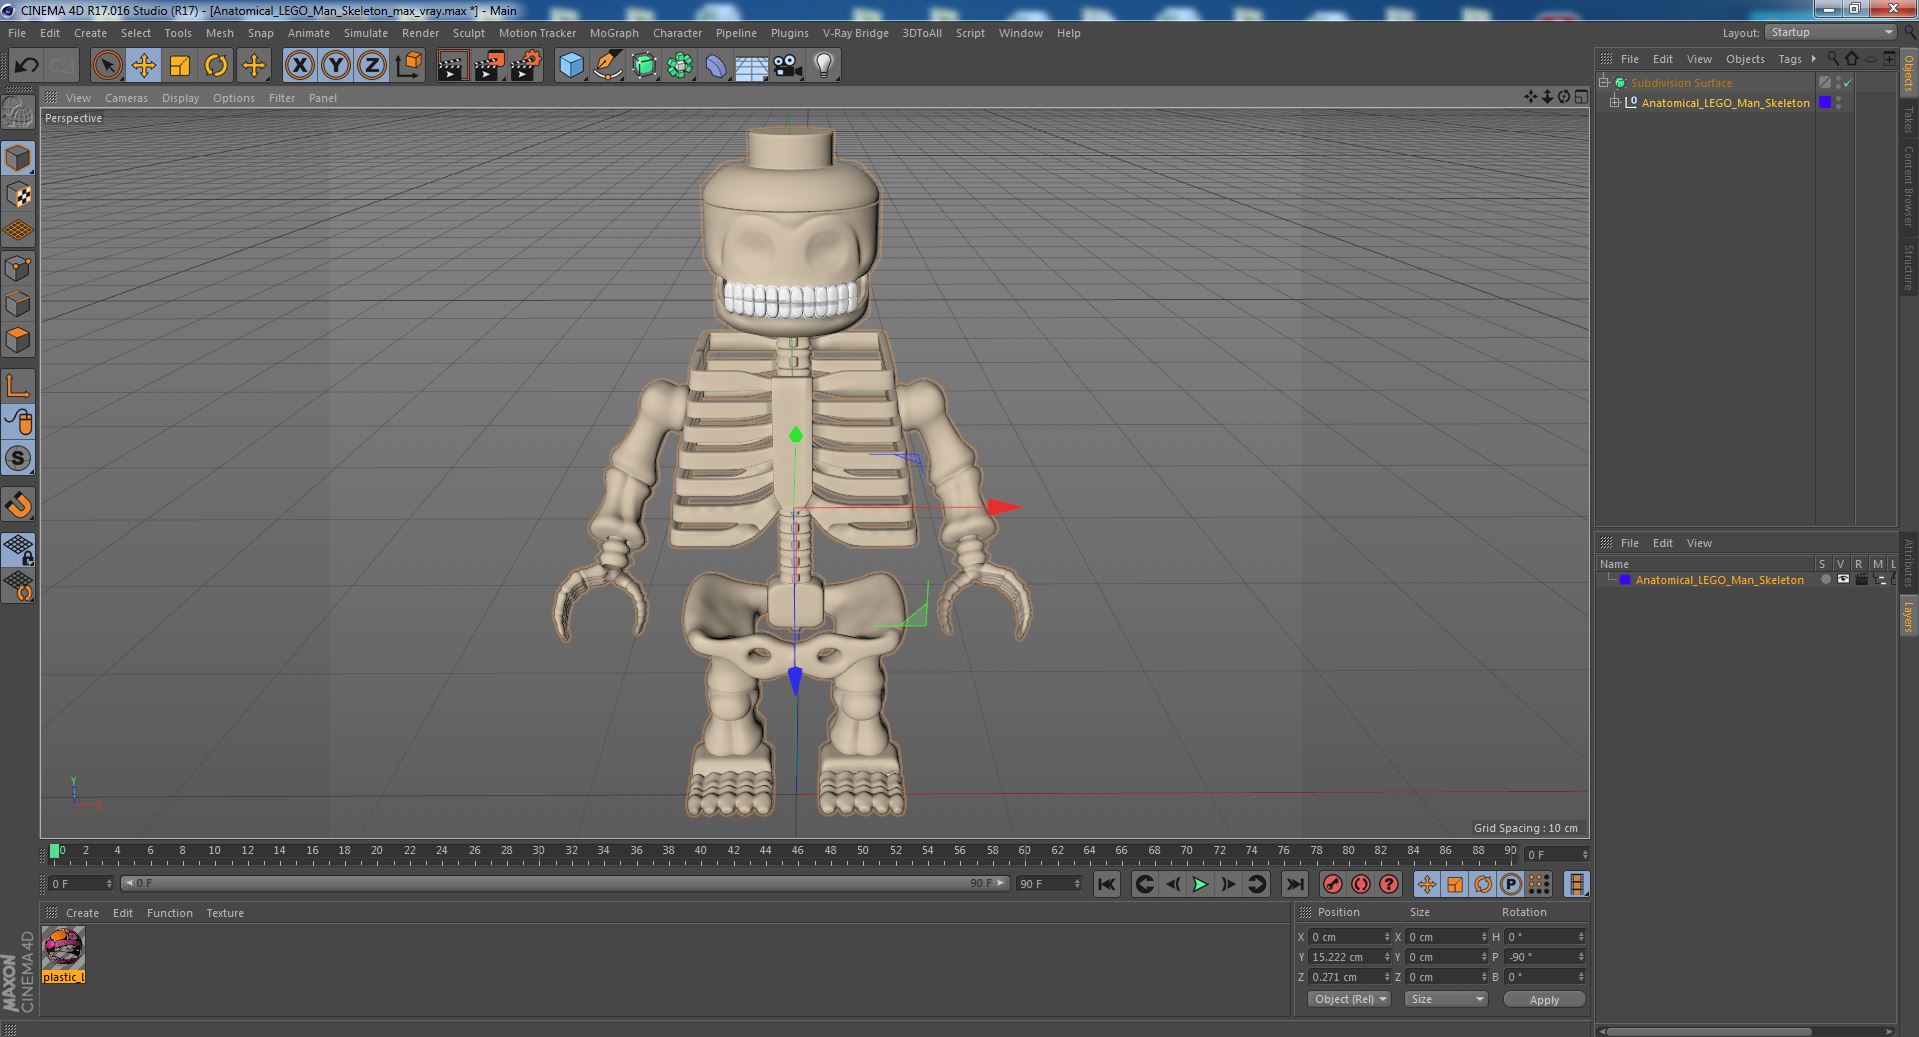Open the Spline pen tool icon
Screen dimensions: 1919x1037
coord(607,66)
